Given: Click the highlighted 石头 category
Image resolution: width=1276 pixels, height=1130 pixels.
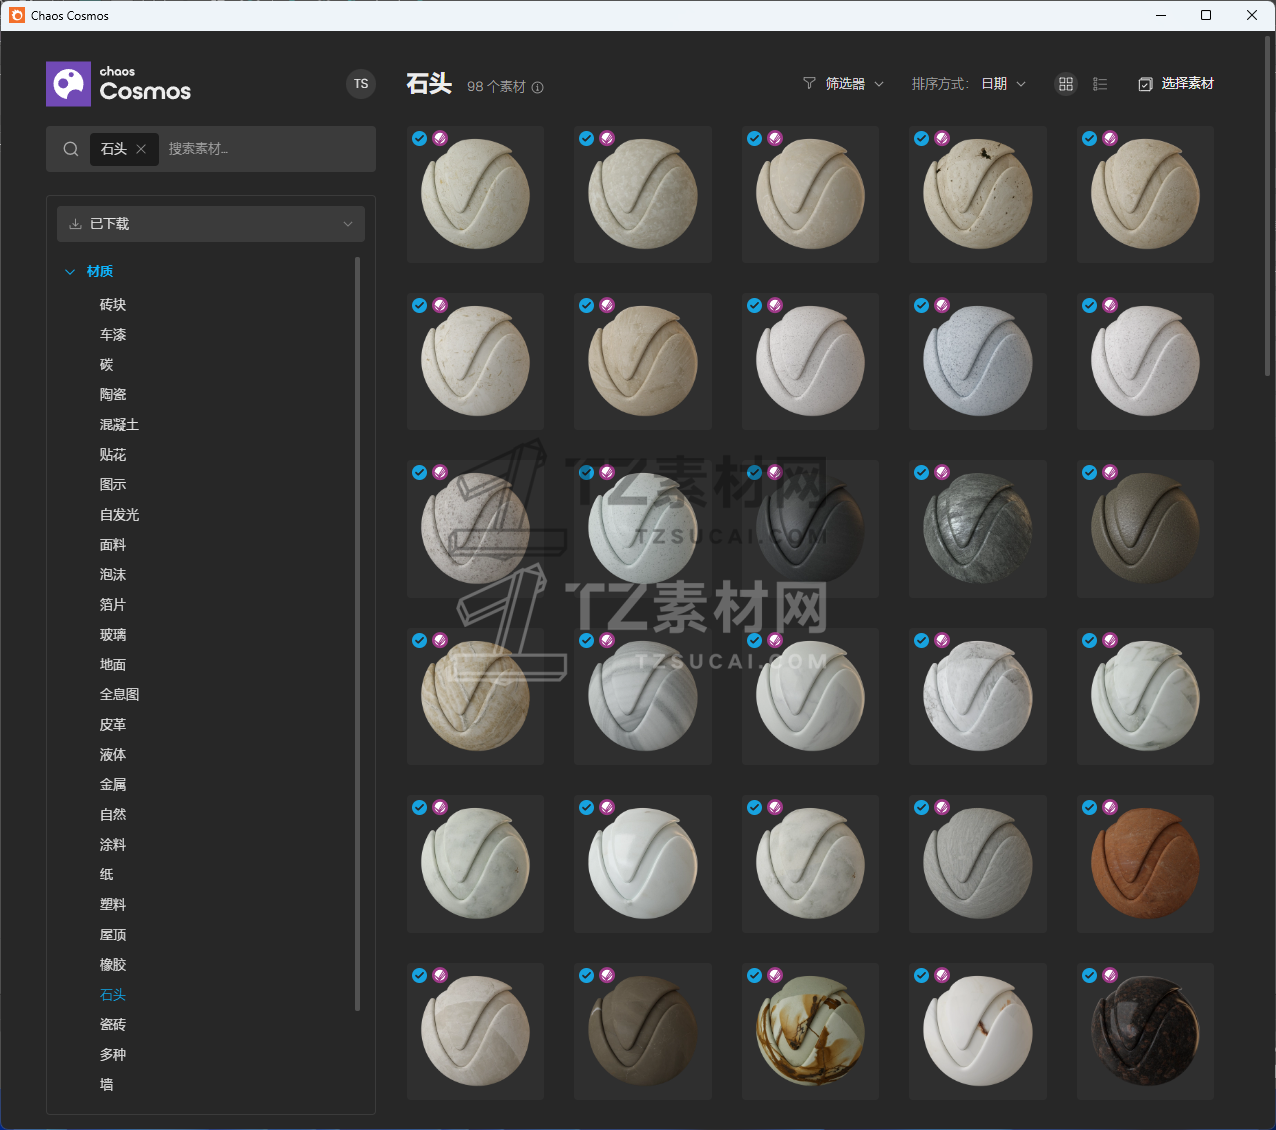Looking at the screenshot, I should click(113, 995).
